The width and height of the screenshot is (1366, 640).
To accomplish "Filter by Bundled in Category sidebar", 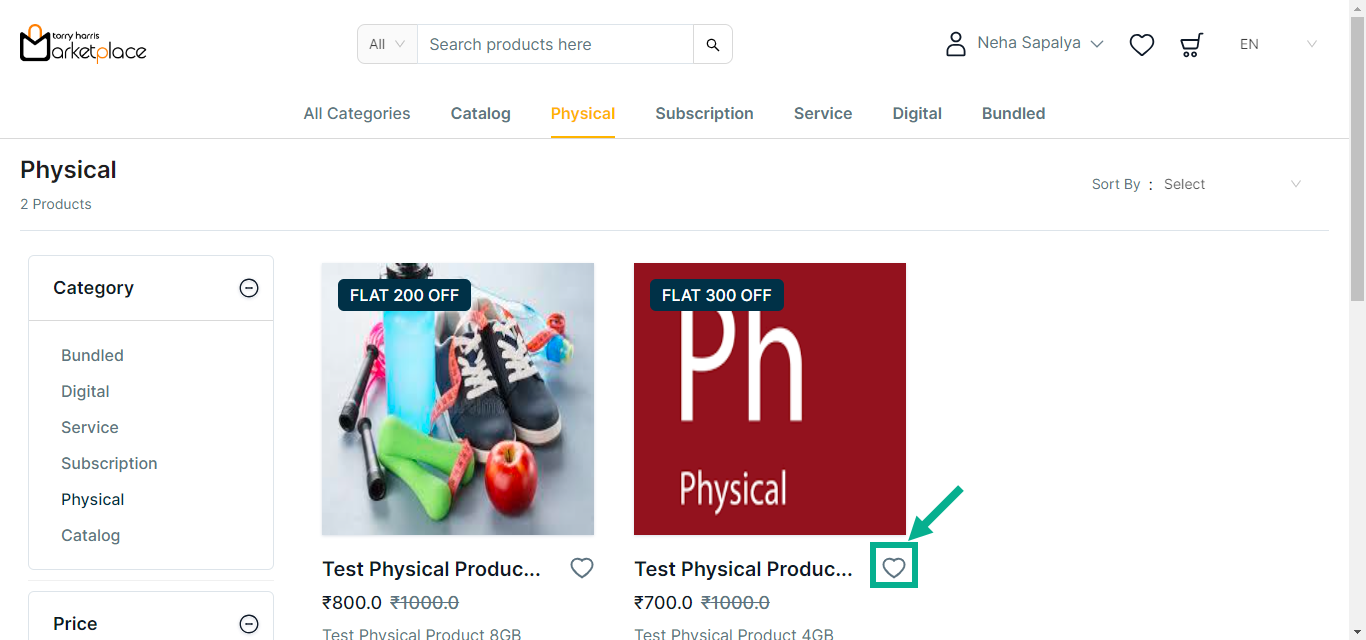I will [92, 356].
